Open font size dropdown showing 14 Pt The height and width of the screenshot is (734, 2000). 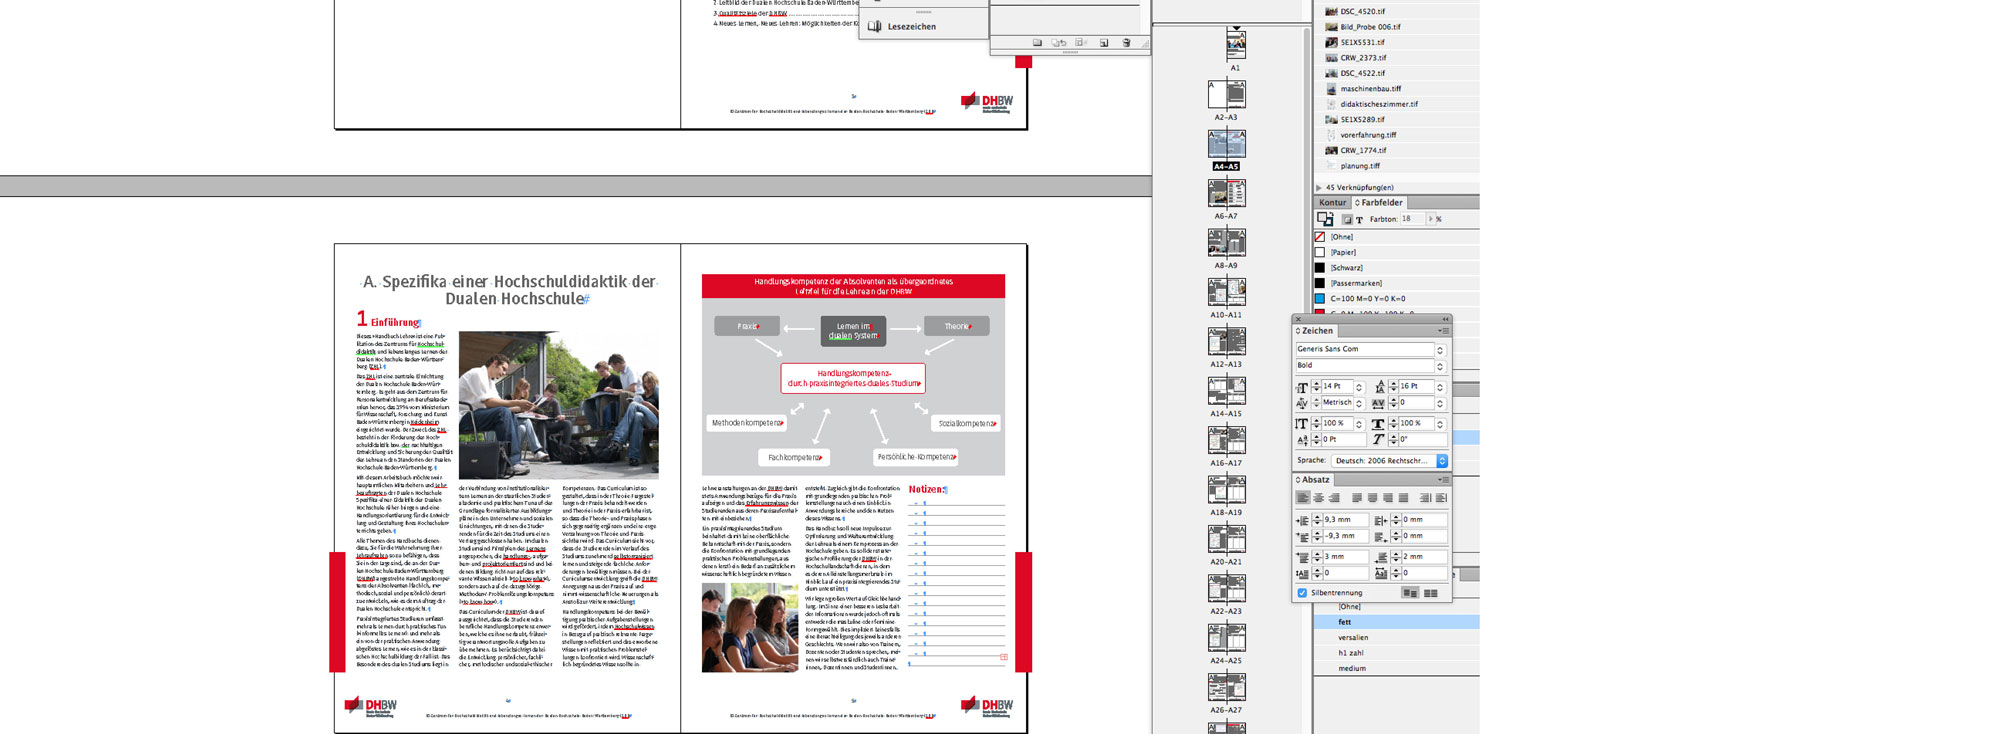point(1359,386)
